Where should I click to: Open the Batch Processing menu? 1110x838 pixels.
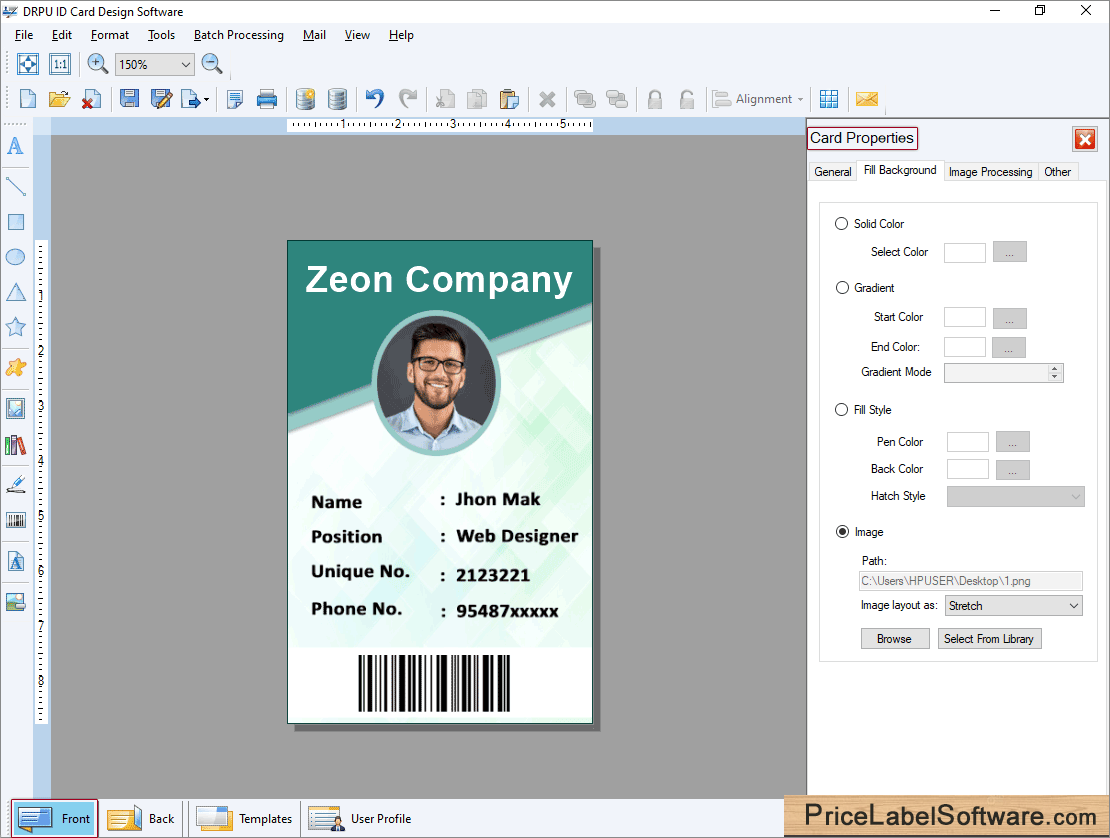[x=238, y=35]
